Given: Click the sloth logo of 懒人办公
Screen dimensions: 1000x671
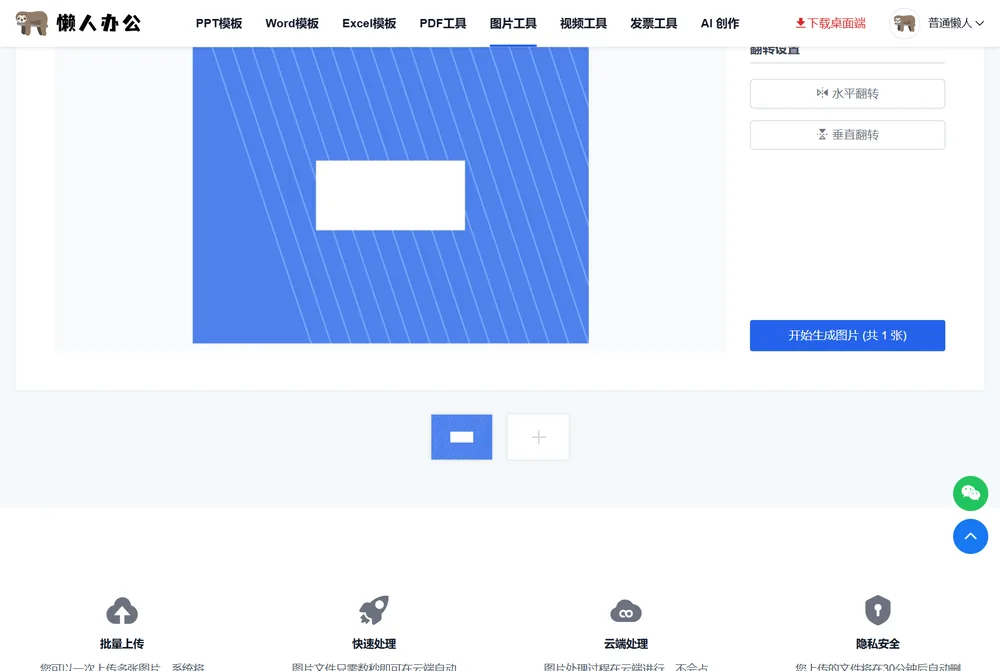Looking at the screenshot, I should [32, 23].
